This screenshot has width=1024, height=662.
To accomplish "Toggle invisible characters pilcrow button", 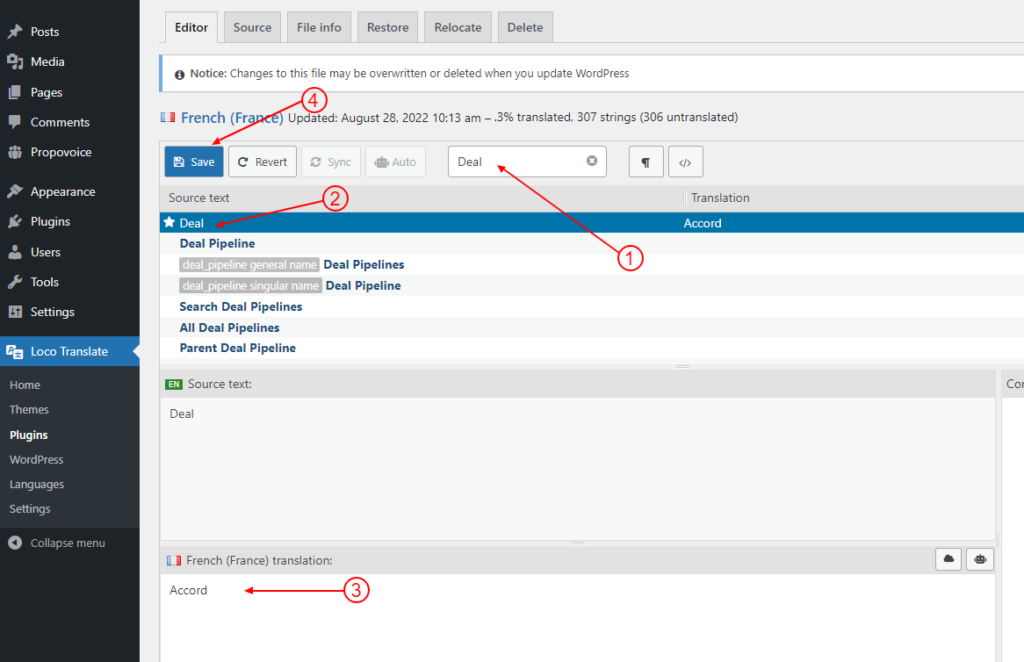I will pos(646,162).
